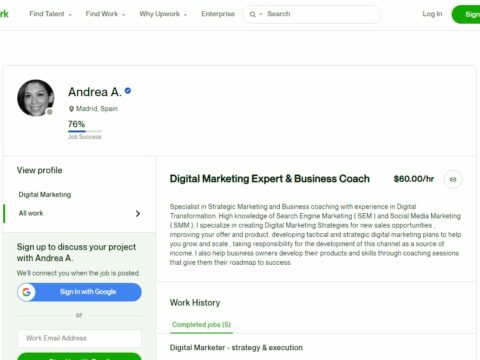Open Andrea's profile photo
This screenshot has width=480, height=360.
tap(35, 98)
